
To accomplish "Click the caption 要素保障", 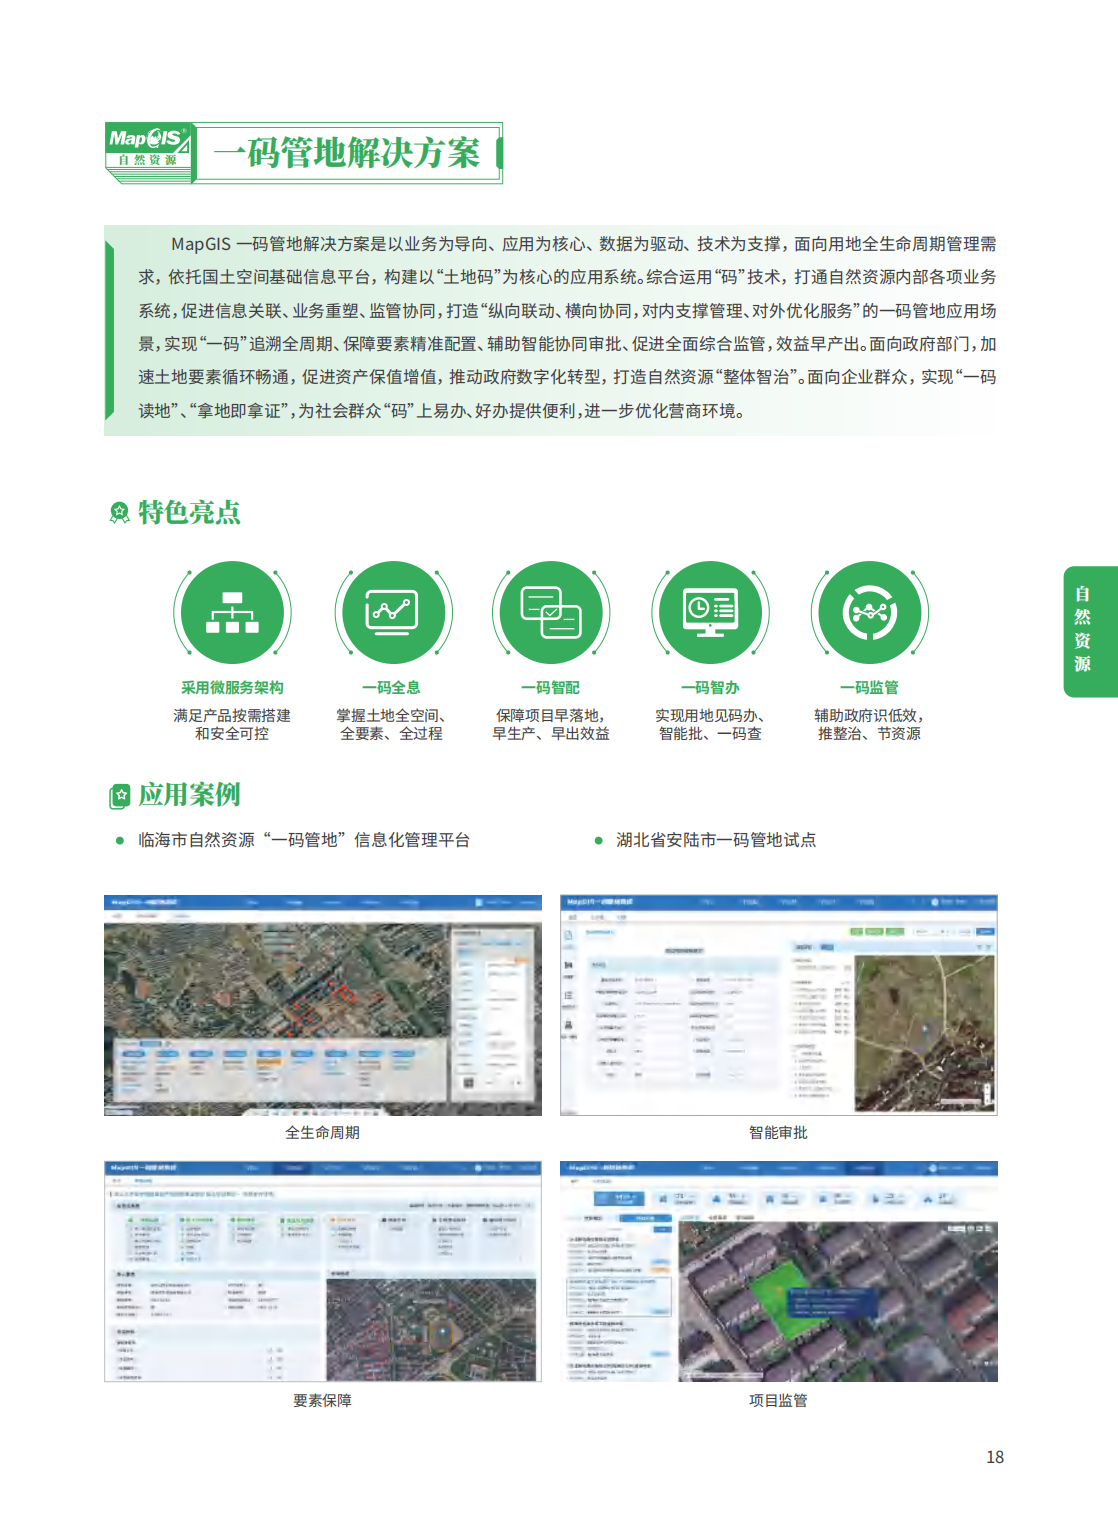I will (323, 1401).
